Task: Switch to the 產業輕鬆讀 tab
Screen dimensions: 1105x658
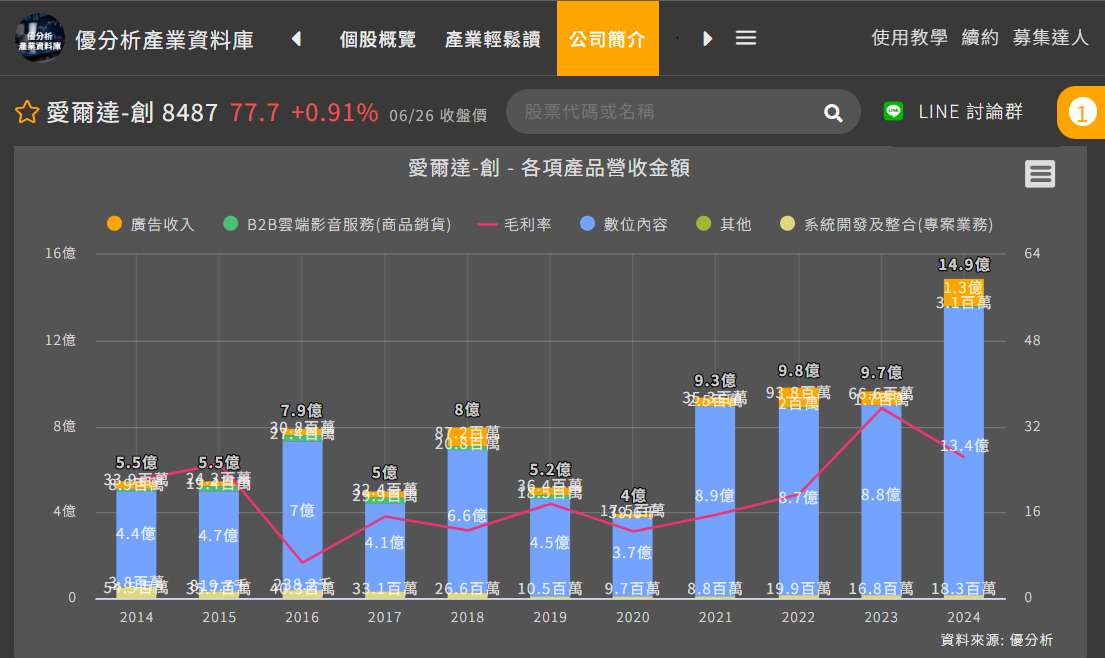Action: (493, 39)
